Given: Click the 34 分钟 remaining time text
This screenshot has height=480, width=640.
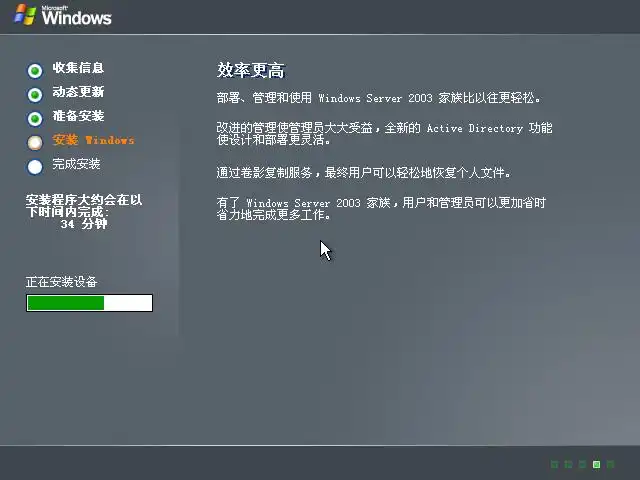Looking at the screenshot, I should 84,224.
